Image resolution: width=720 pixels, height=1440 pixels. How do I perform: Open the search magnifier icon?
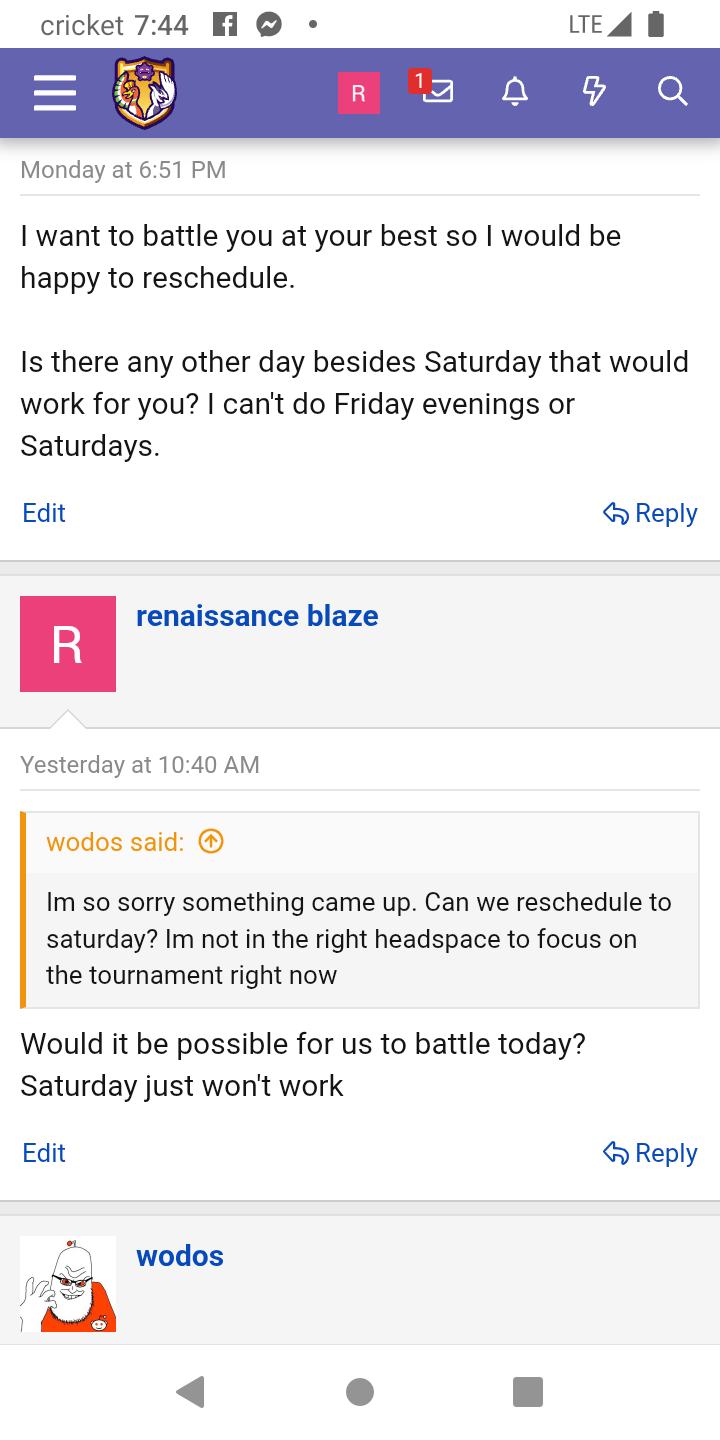coord(673,92)
